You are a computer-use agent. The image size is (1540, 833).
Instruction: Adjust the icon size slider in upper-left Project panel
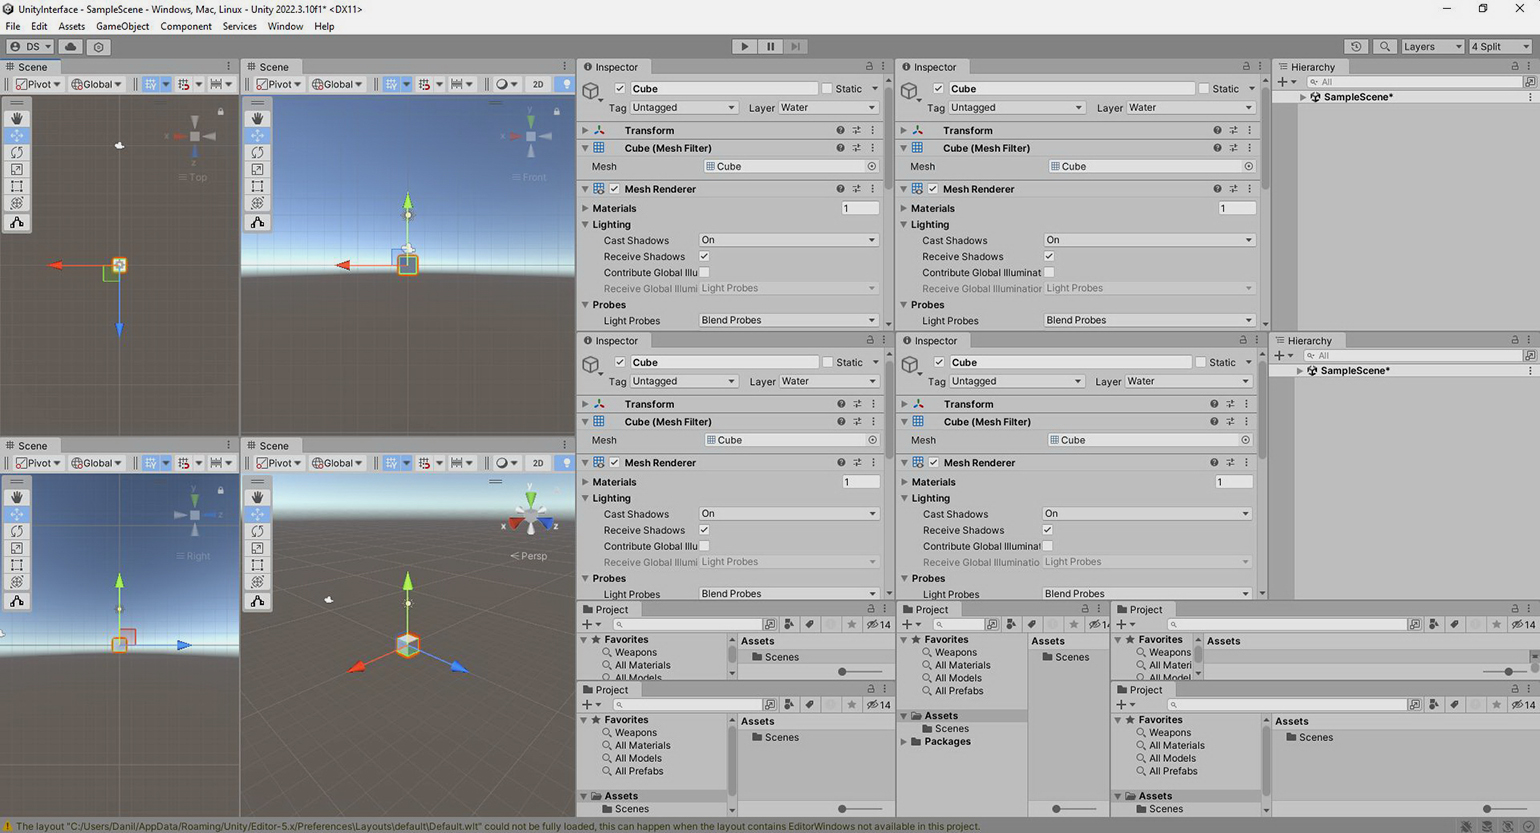tap(843, 672)
